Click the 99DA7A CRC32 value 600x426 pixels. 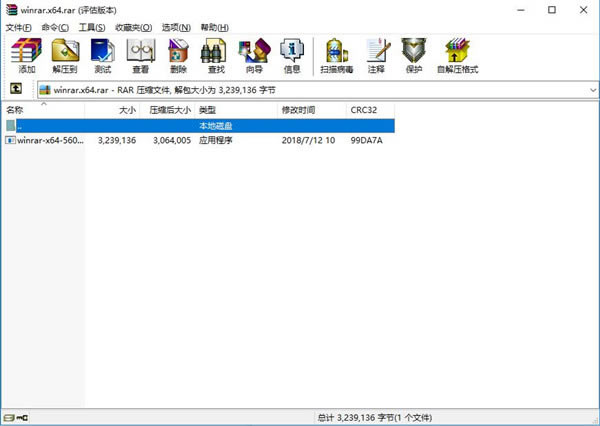pyautogui.click(x=367, y=140)
